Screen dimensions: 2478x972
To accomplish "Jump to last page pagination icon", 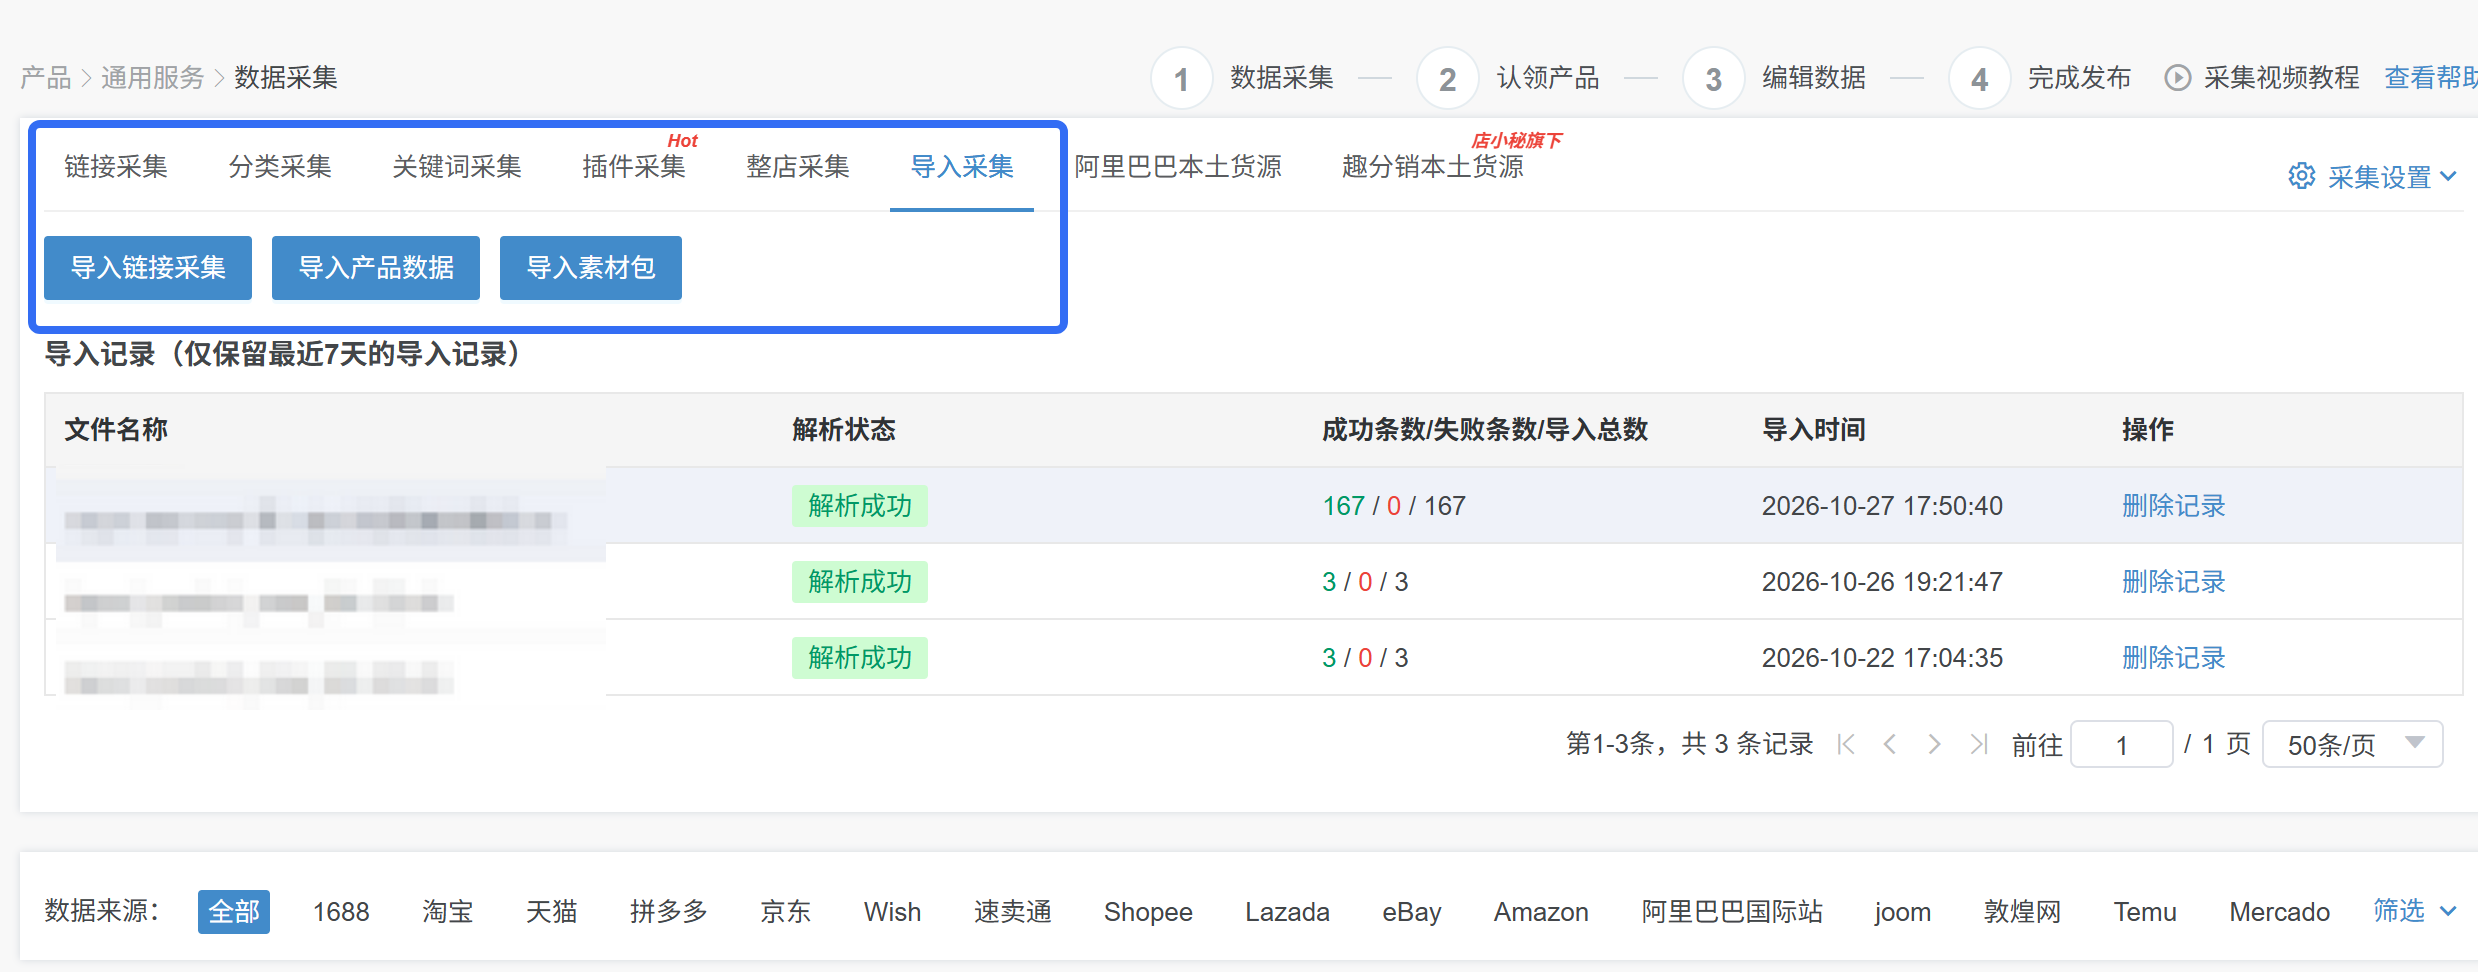I will point(1978,744).
